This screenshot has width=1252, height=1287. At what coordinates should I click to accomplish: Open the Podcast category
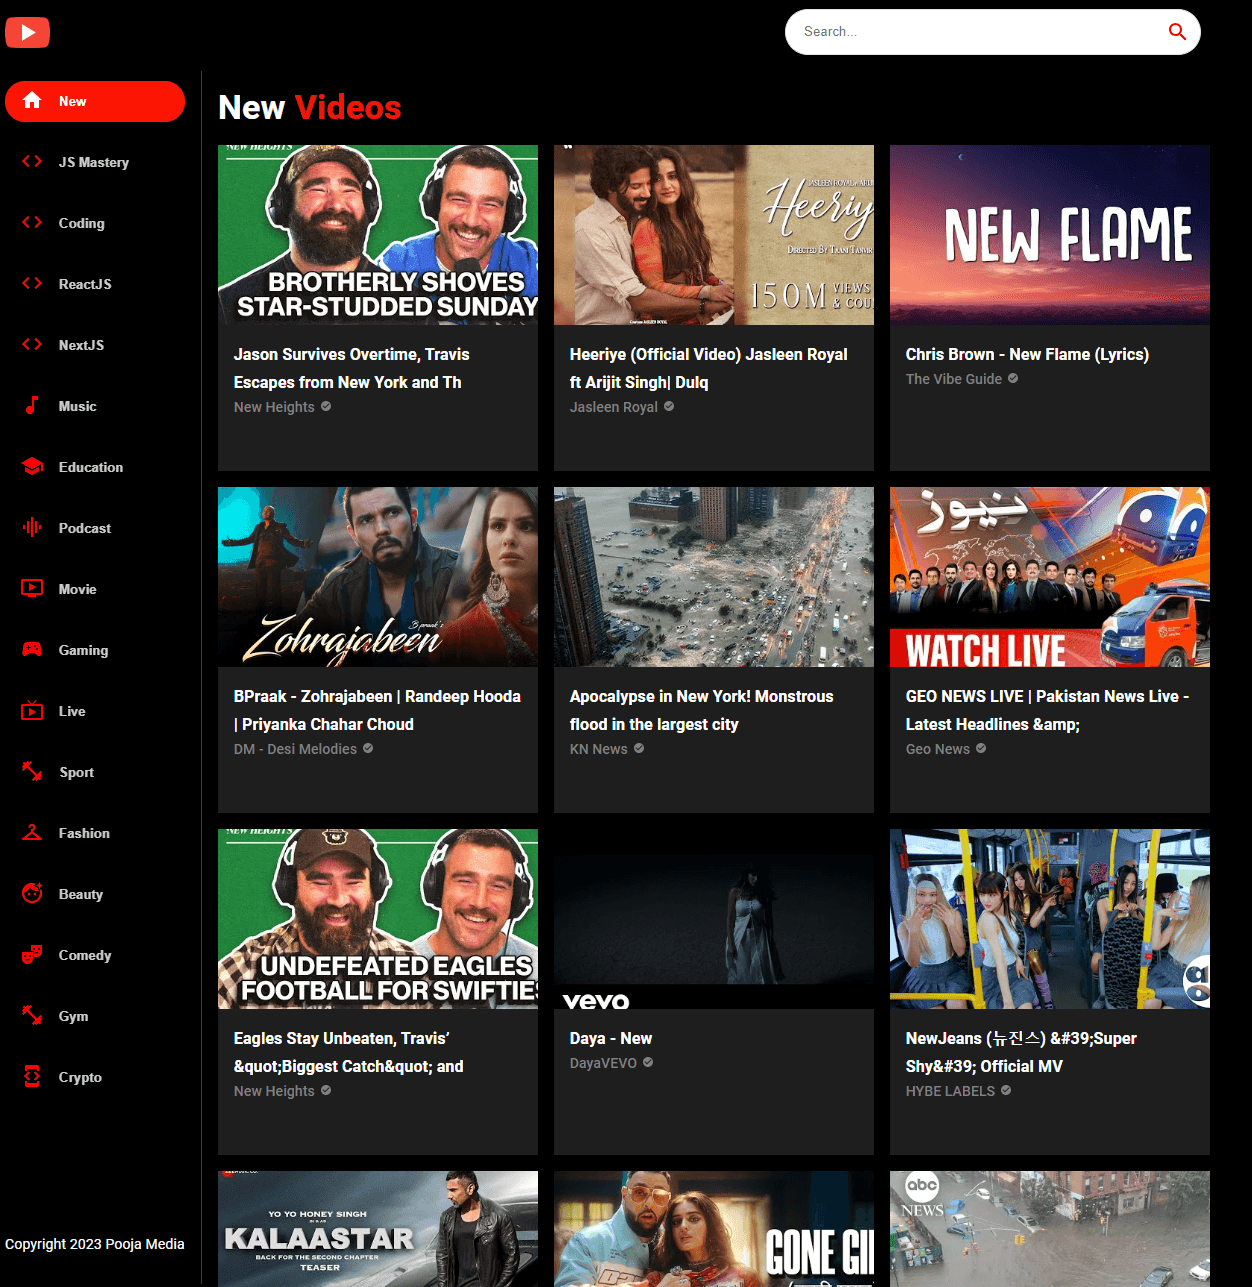click(95, 528)
